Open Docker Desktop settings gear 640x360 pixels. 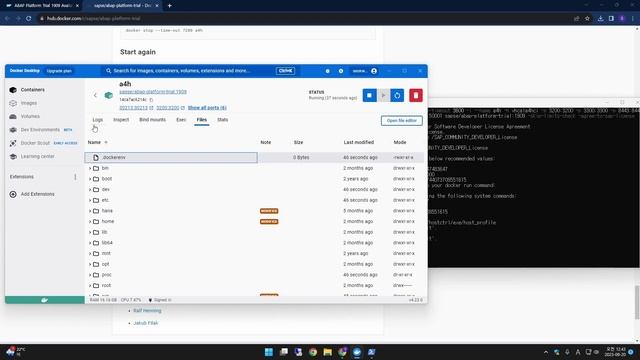coord(341,71)
